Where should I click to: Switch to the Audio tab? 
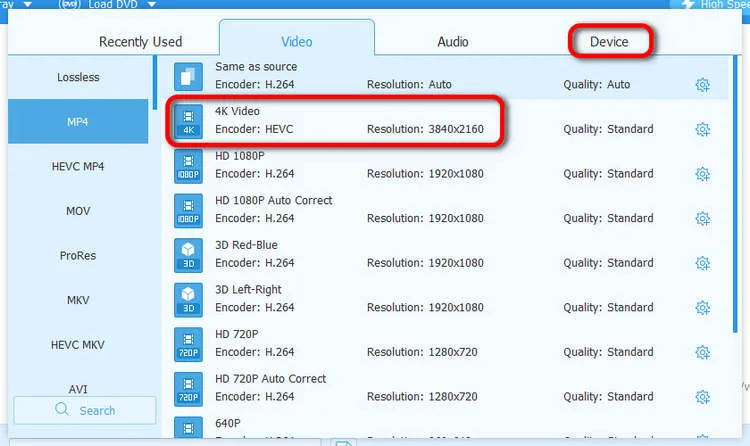tap(453, 42)
